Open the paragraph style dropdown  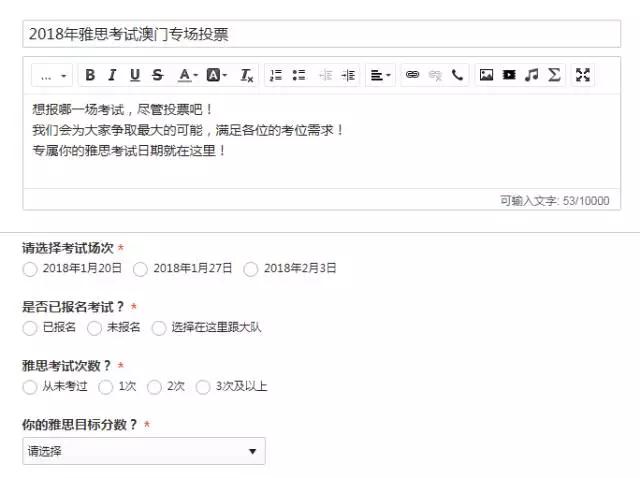[52, 75]
